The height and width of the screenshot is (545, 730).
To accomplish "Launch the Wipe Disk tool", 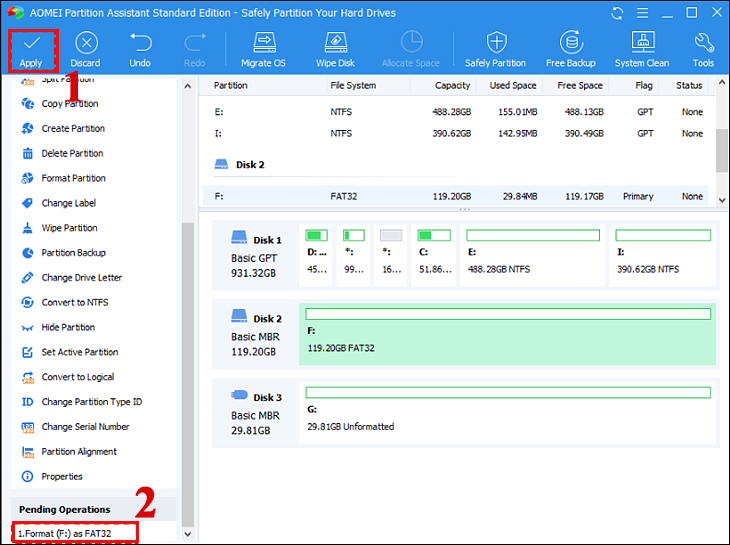I will click(335, 50).
